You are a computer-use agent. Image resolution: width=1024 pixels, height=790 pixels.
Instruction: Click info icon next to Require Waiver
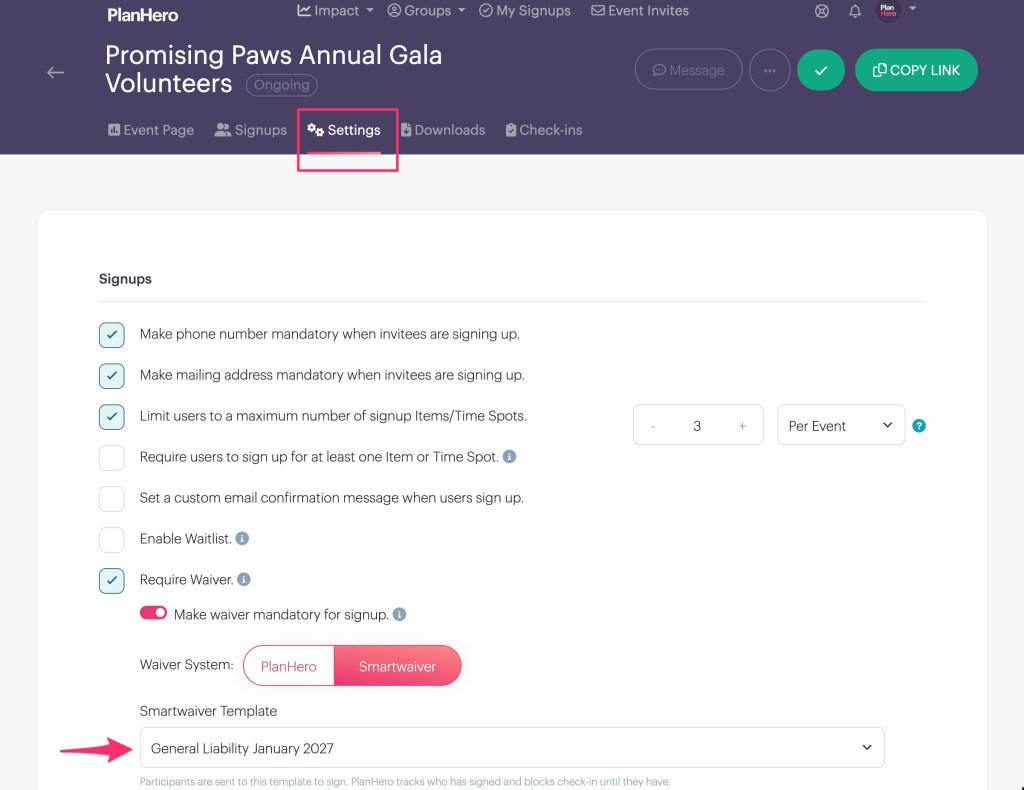[244, 579]
